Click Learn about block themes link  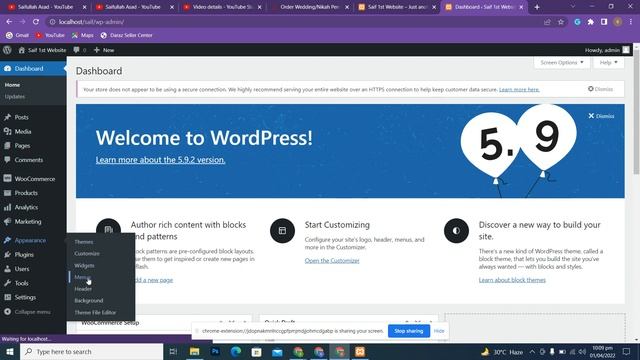(512, 280)
